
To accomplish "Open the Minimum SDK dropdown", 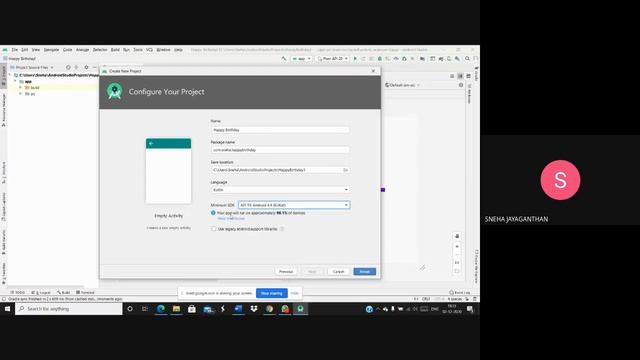I will pyautogui.click(x=294, y=205).
